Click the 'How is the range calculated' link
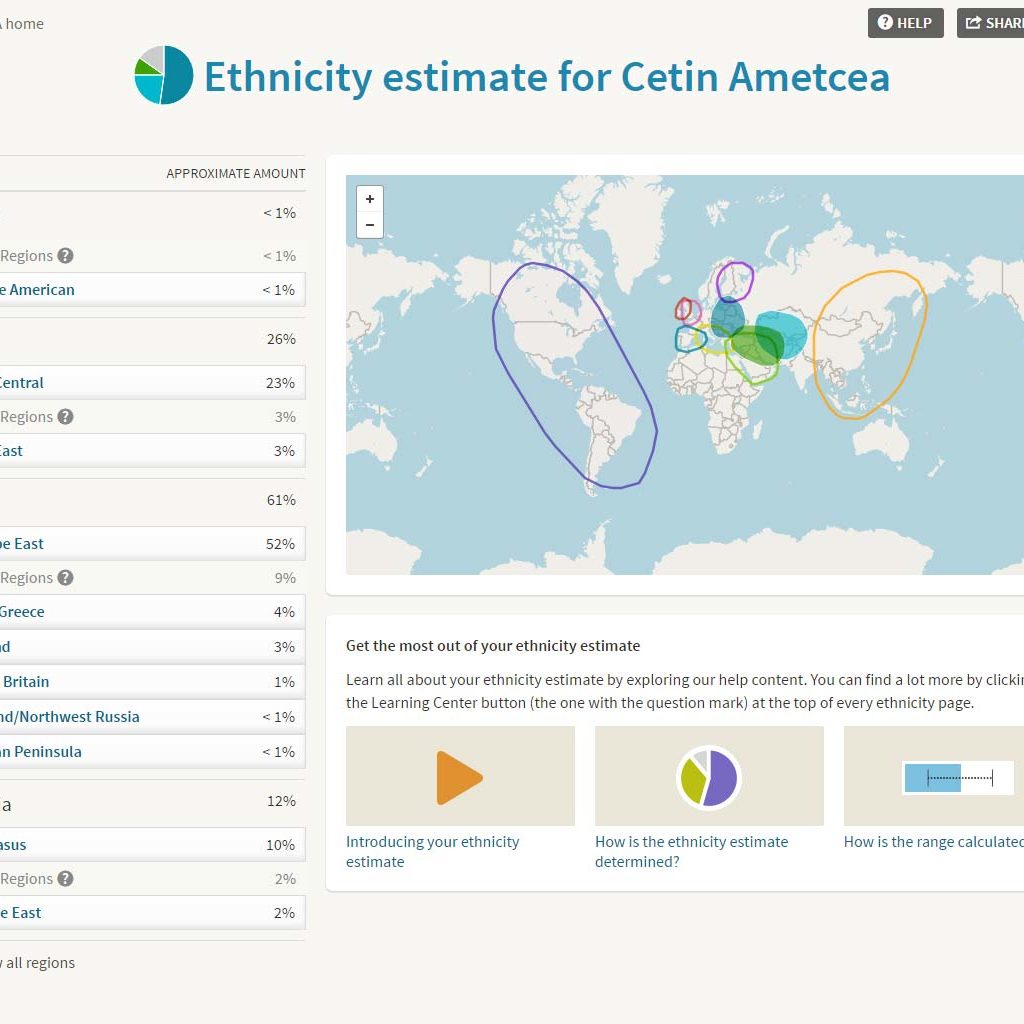This screenshot has width=1024, height=1024. pyautogui.click(x=933, y=841)
